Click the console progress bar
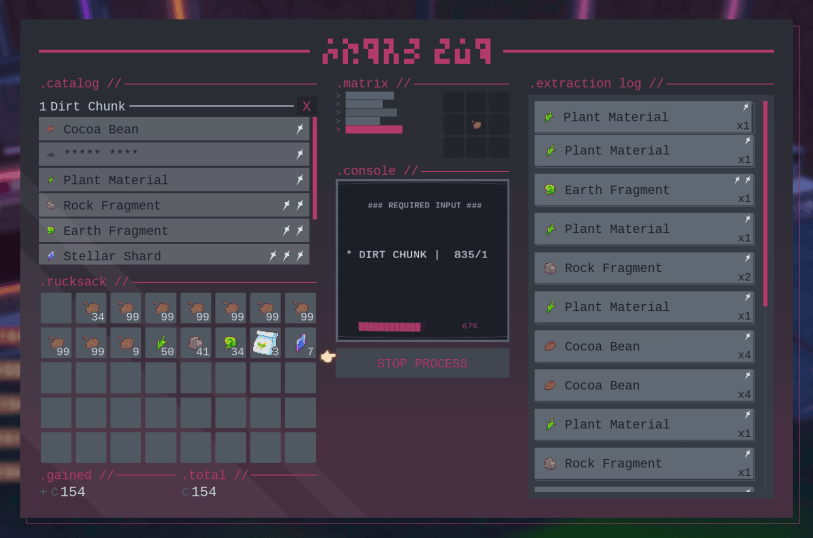 pyautogui.click(x=390, y=326)
